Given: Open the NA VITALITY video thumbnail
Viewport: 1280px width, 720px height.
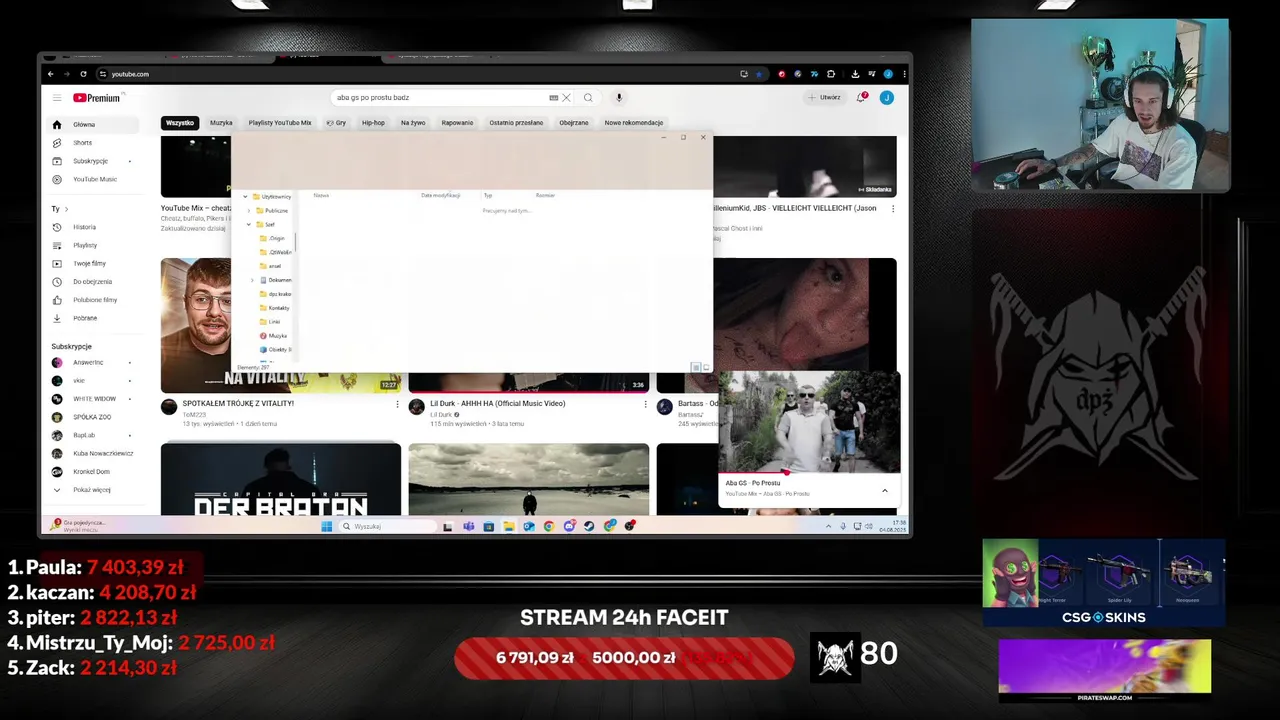Looking at the screenshot, I should coord(197,325).
